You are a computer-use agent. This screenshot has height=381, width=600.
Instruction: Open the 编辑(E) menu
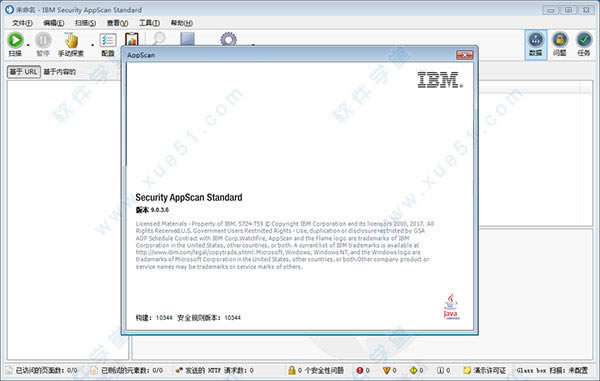(x=54, y=23)
